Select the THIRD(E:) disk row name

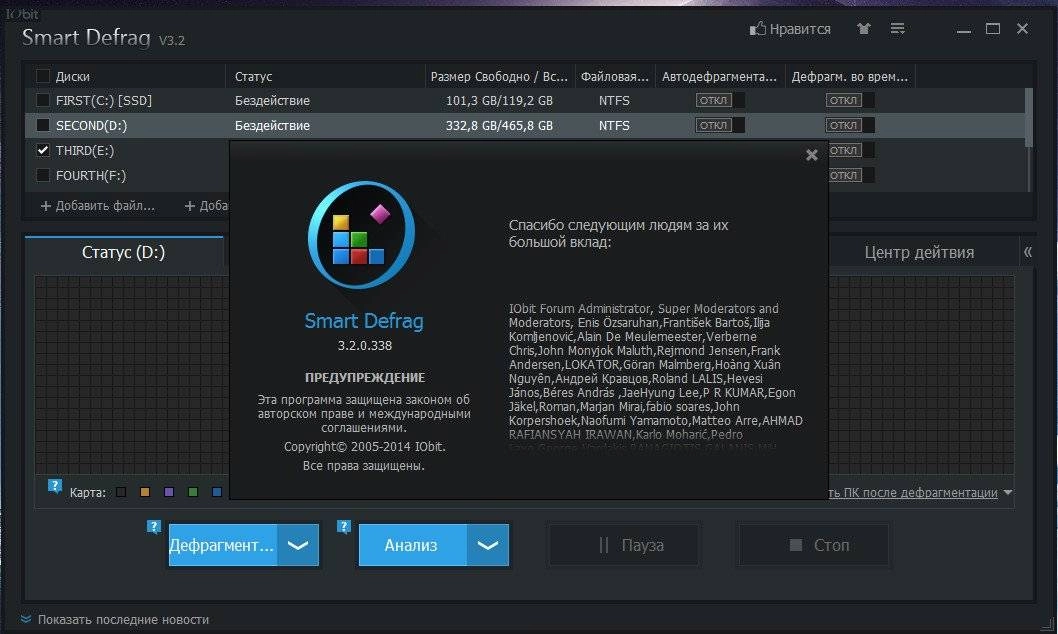tap(85, 150)
